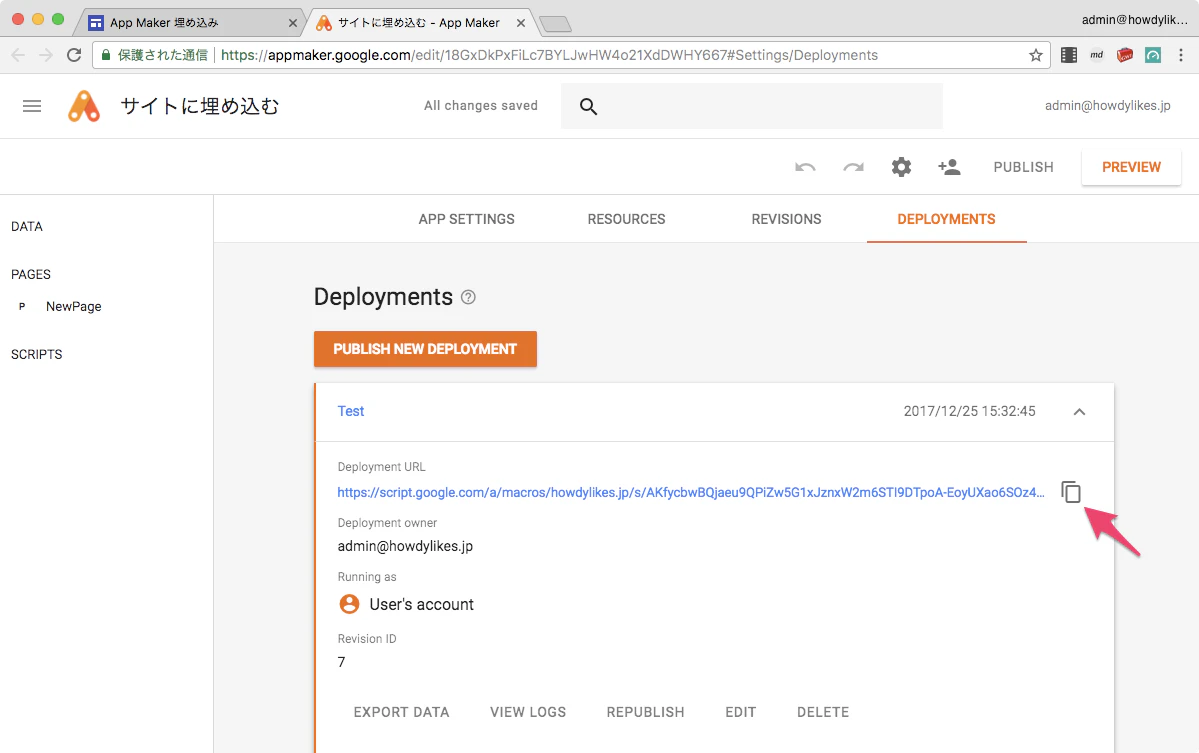The width and height of the screenshot is (1199, 753).
Task: Select NewPage in the sidebar
Action: [x=73, y=307]
